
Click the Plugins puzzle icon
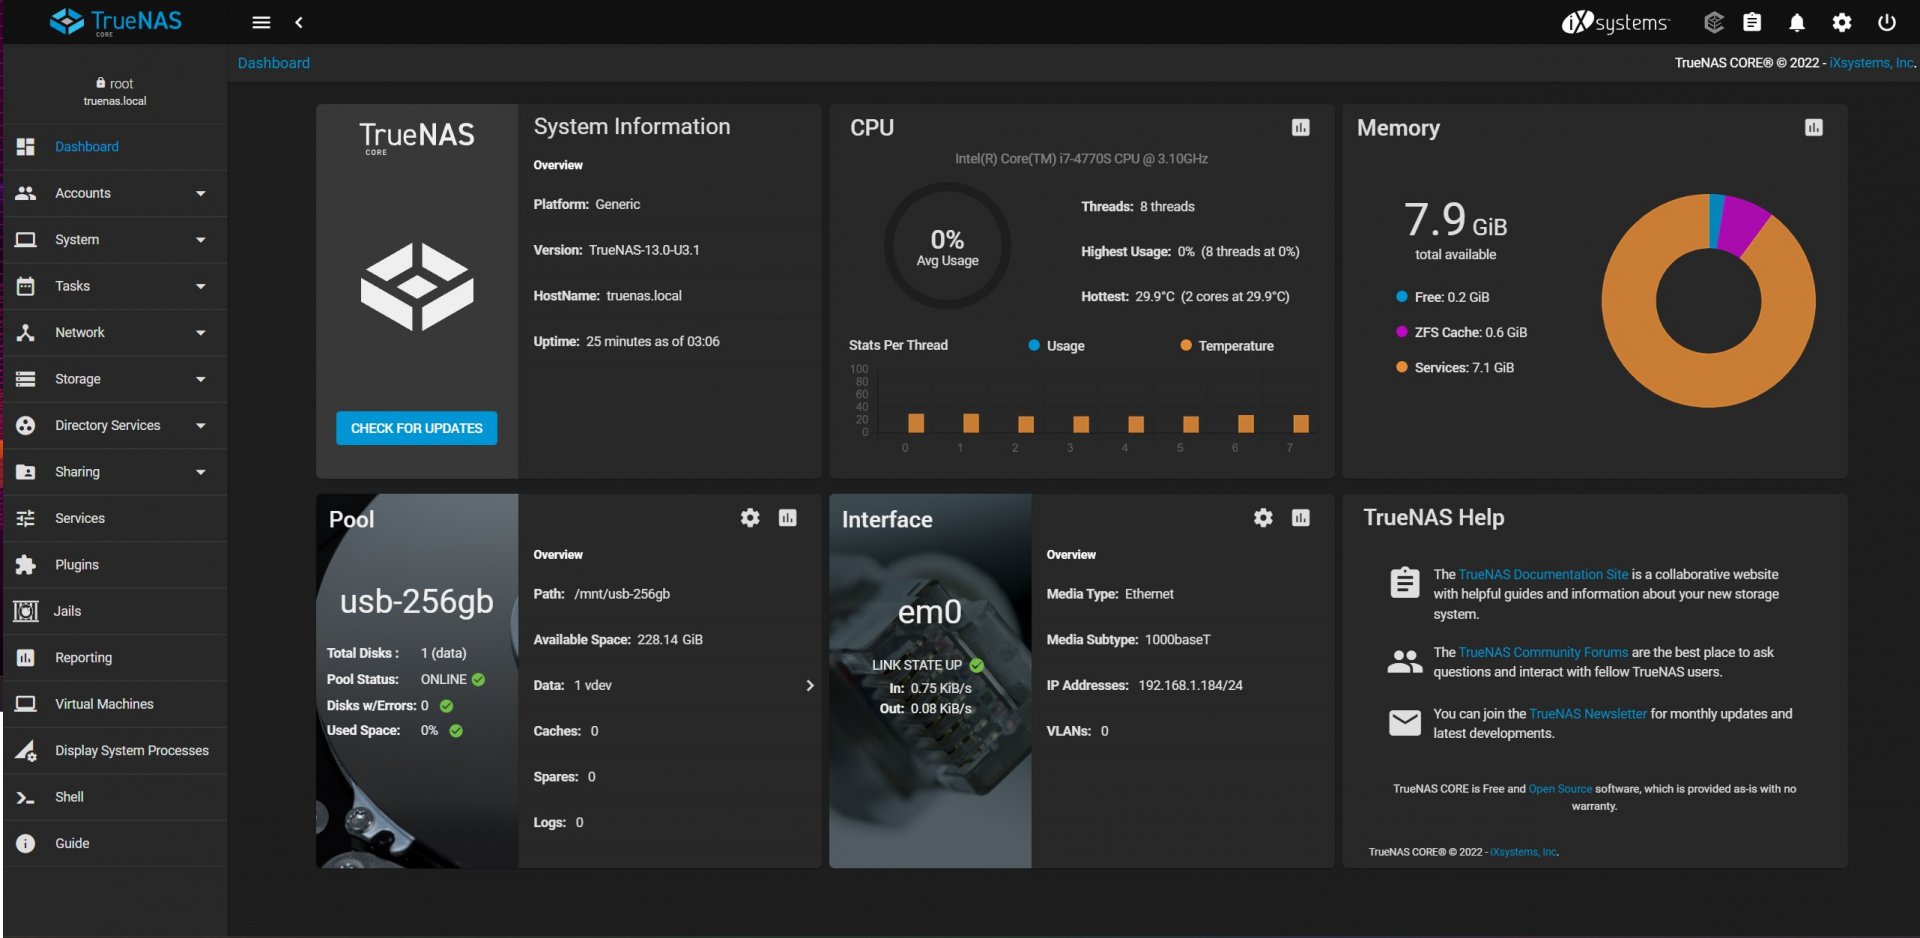[x=26, y=565]
